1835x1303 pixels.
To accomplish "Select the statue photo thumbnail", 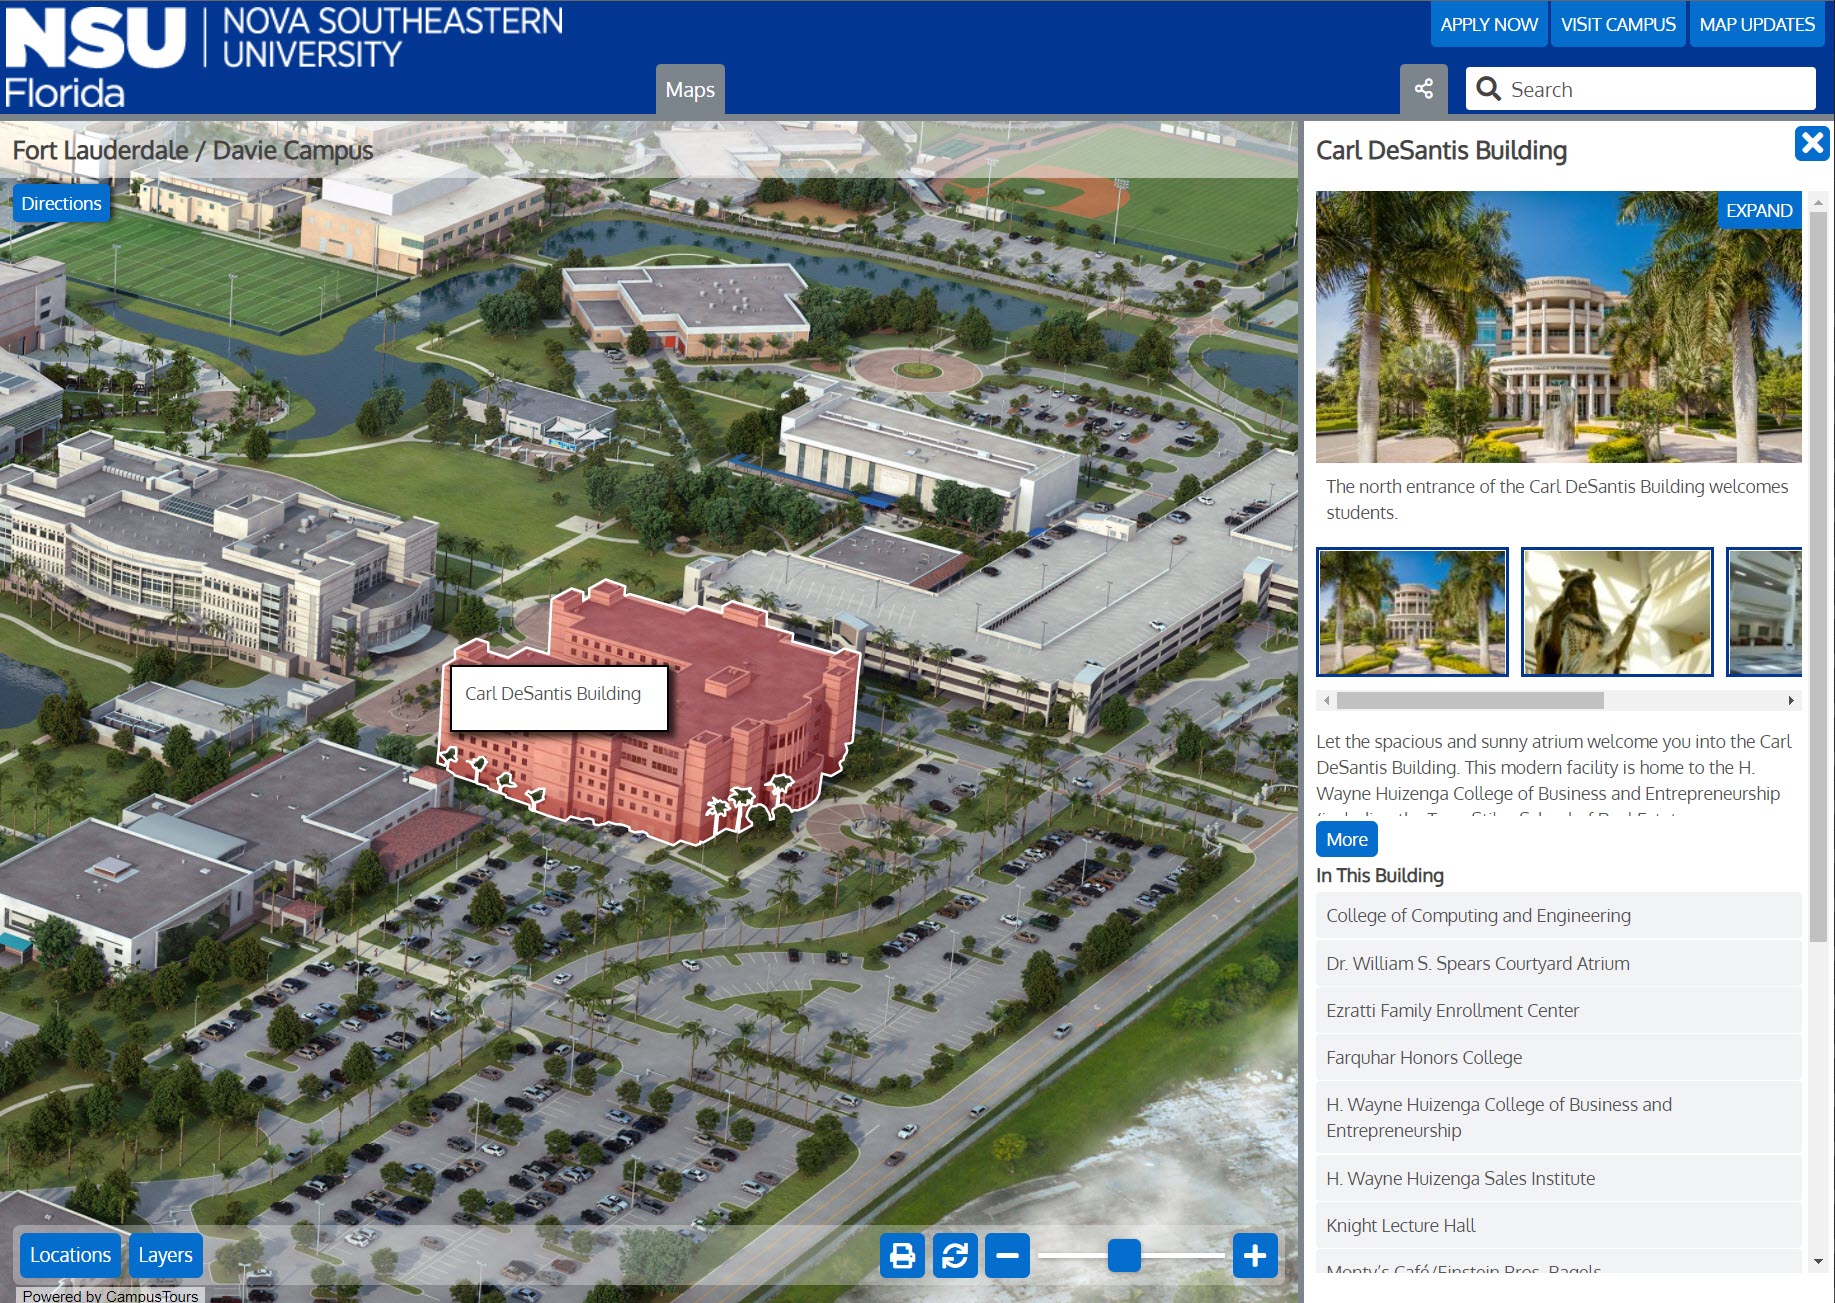I will (x=1616, y=612).
